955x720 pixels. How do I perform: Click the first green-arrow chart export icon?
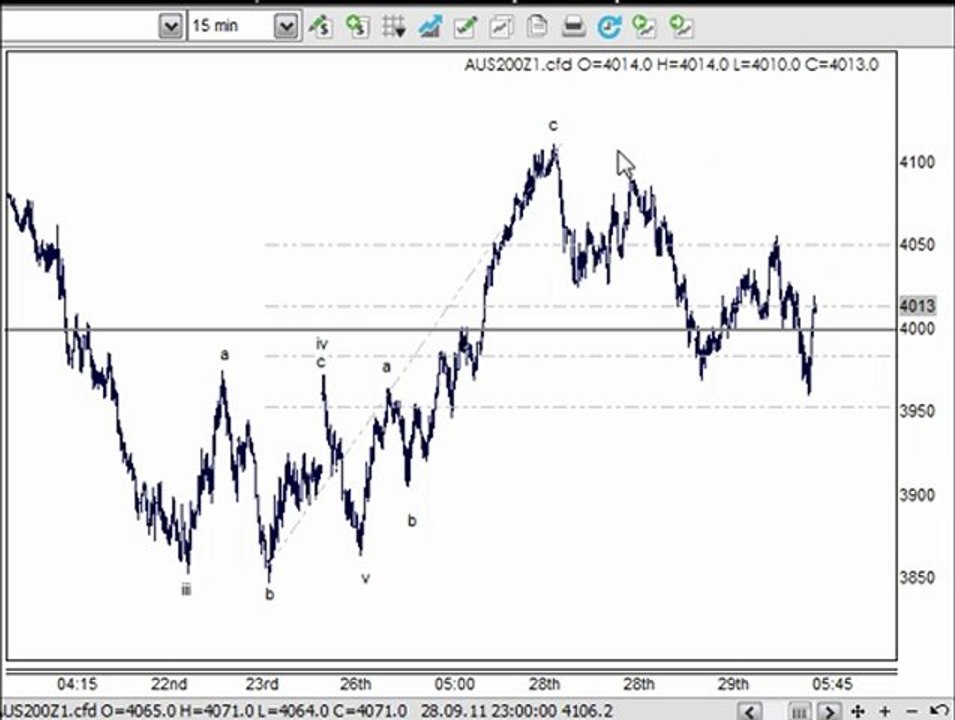644,26
